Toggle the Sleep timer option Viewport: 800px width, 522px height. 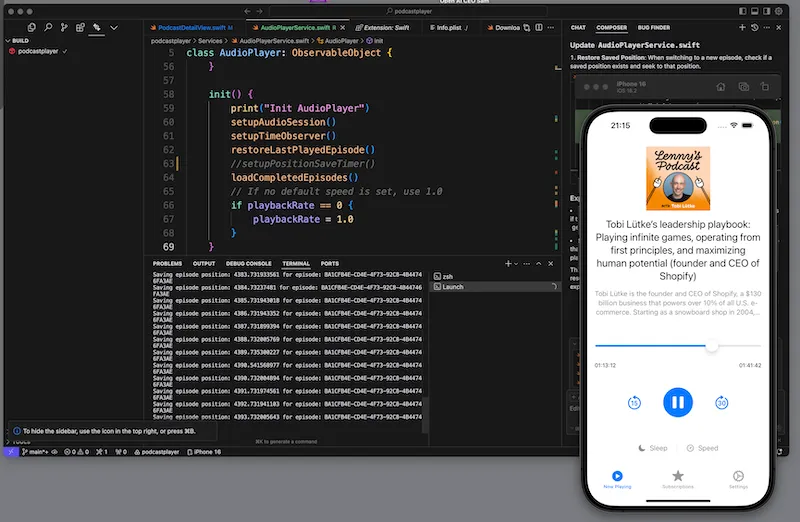tap(653, 448)
